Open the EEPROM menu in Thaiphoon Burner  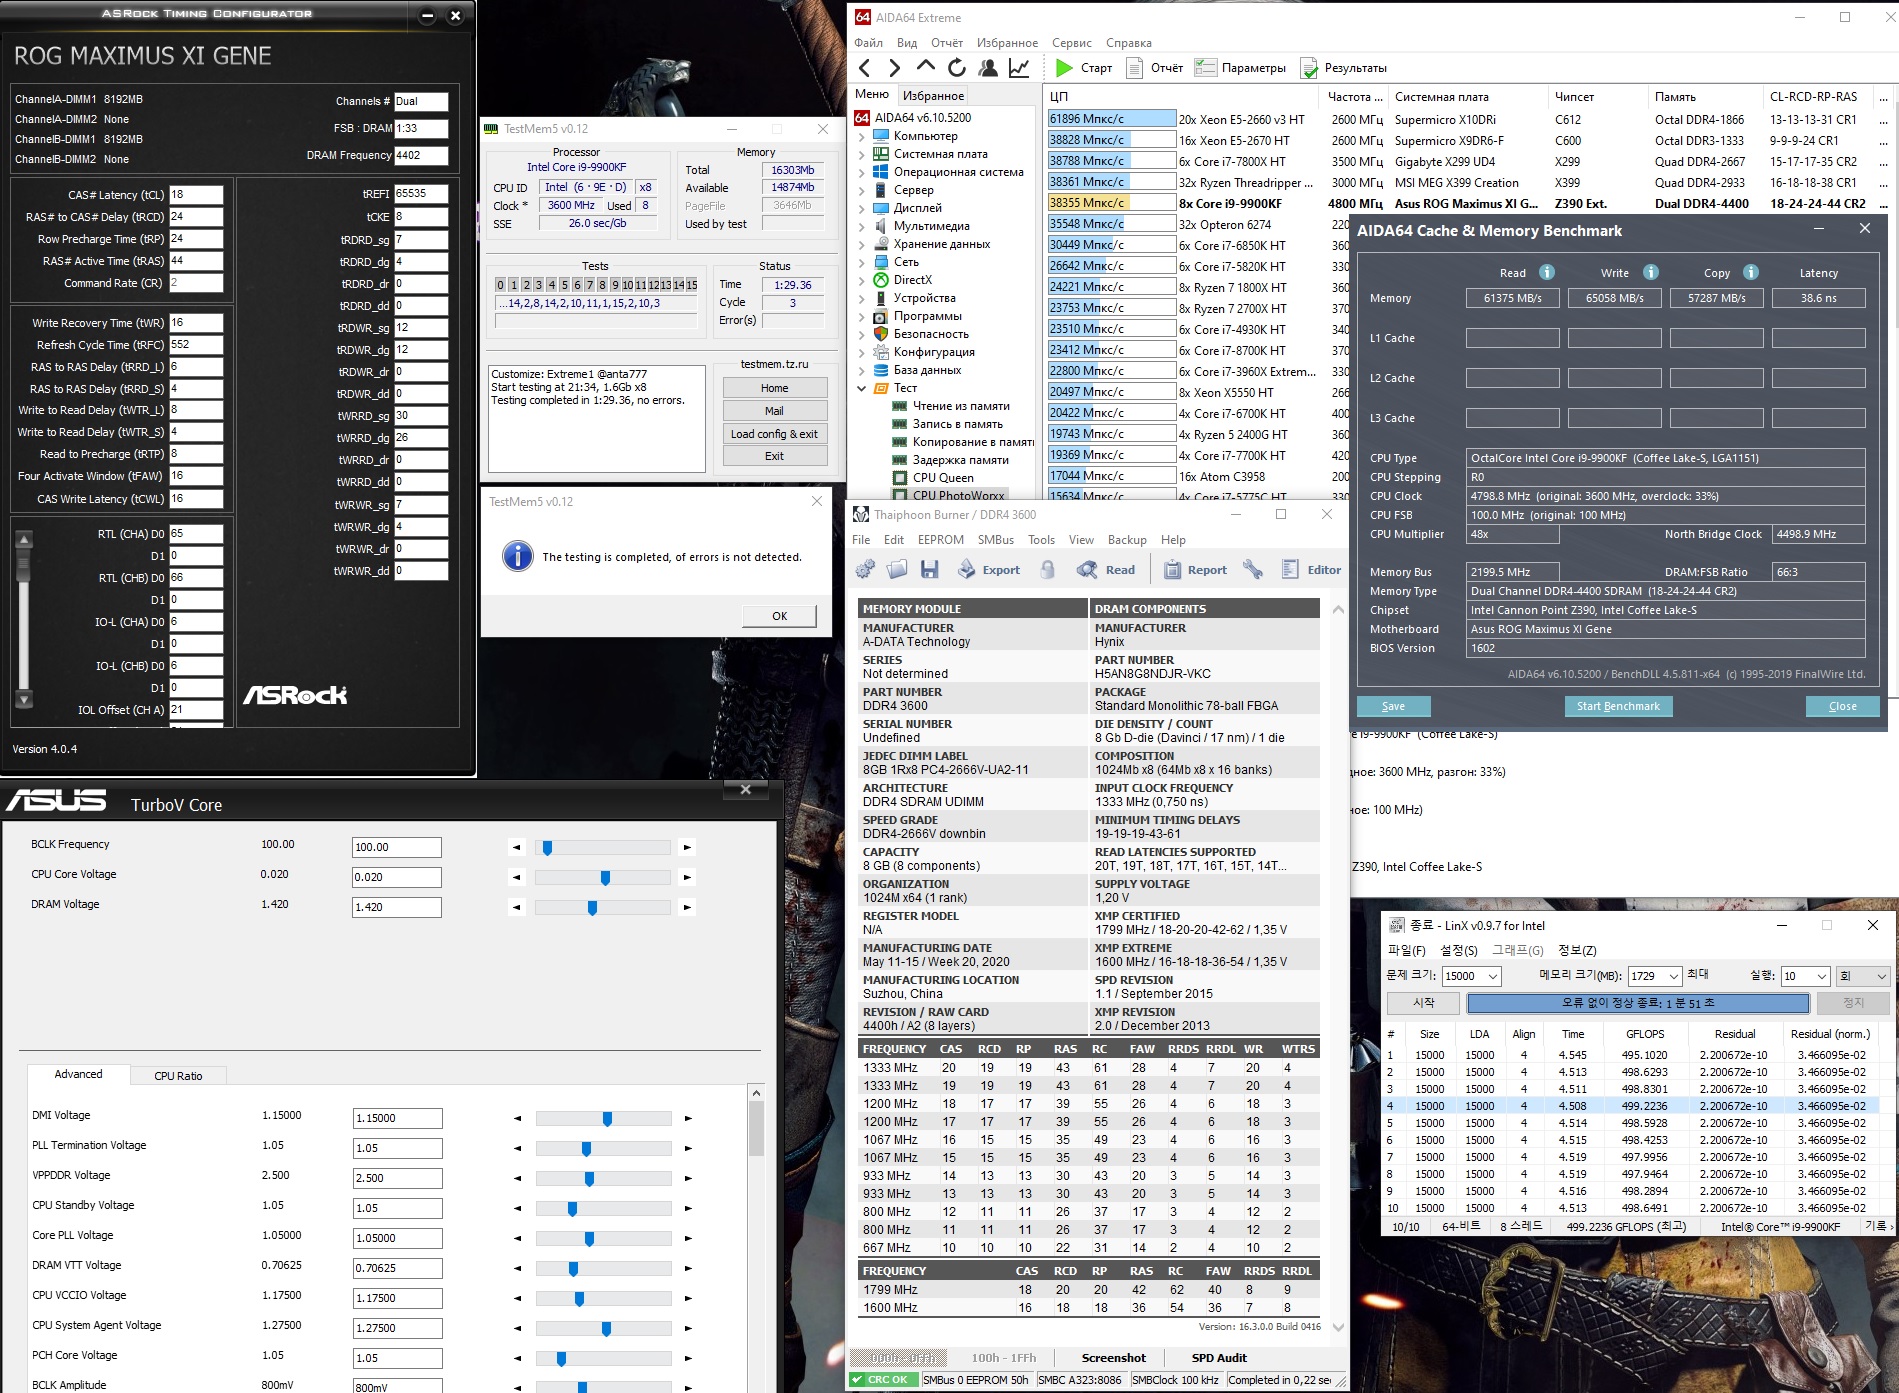(941, 540)
